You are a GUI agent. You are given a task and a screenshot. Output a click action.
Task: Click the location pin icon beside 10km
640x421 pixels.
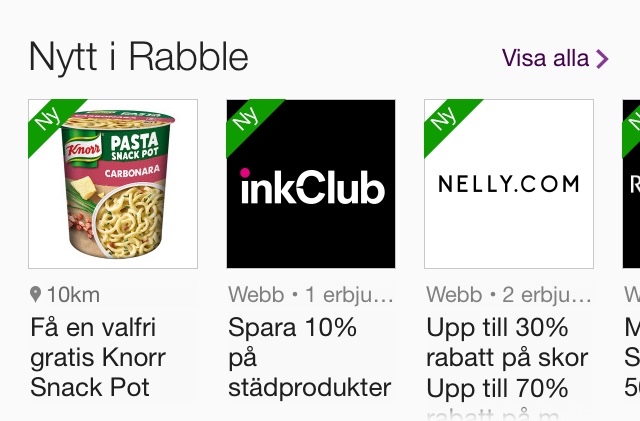pyautogui.click(x=36, y=294)
